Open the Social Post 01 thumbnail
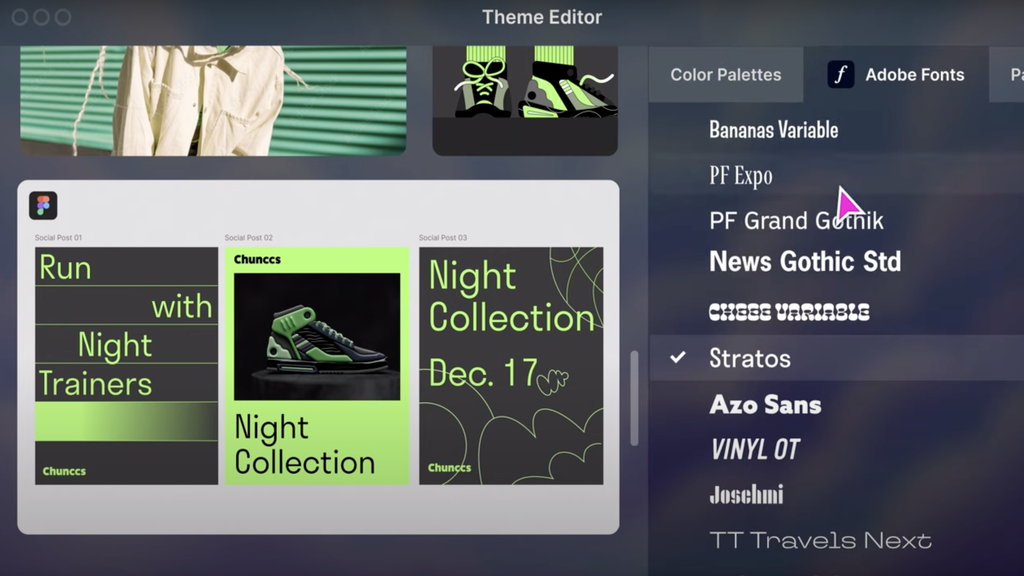 pyautogui.click(x=127, y=366)
